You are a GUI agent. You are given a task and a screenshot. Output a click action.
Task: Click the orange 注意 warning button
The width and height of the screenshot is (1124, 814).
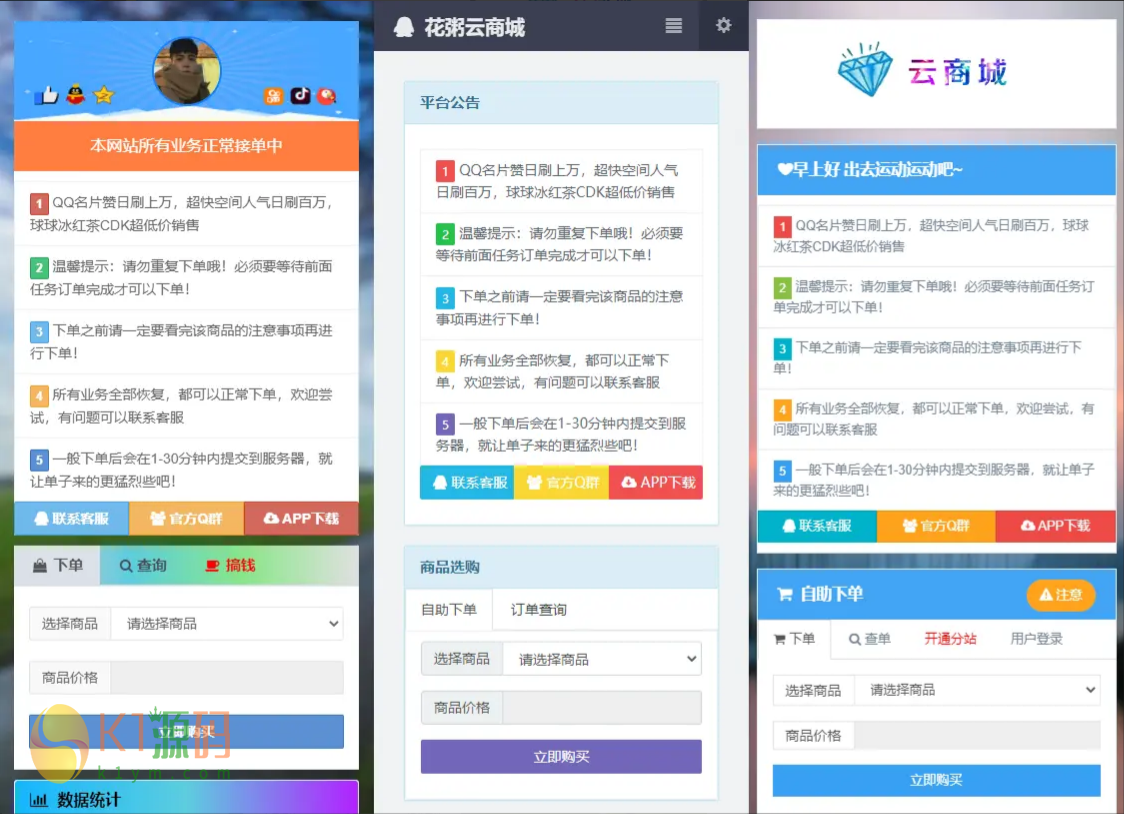[x=1061, y=595]
